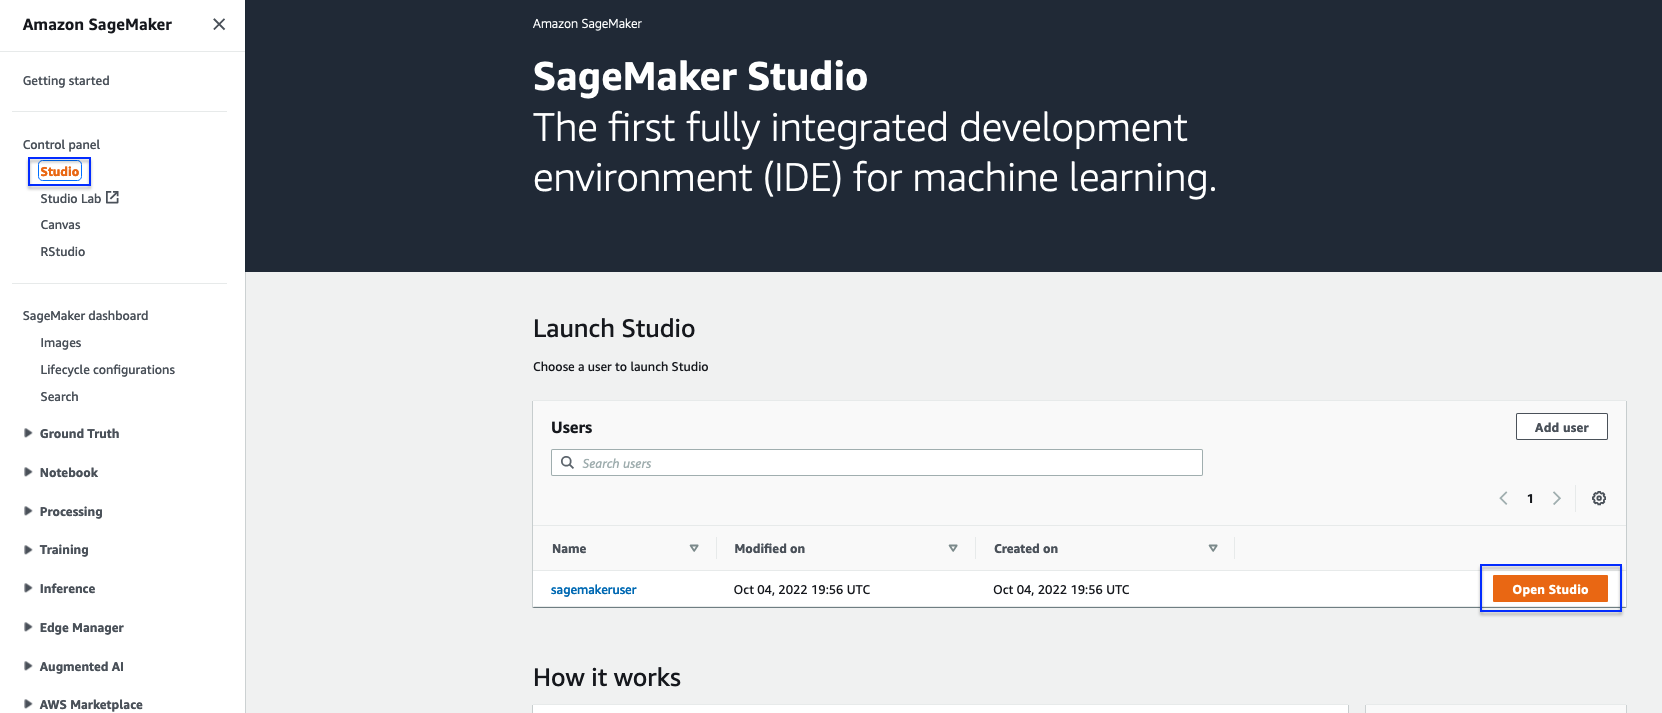
Task: Click the external link icon beside Studio Lab
Action: 112,198
